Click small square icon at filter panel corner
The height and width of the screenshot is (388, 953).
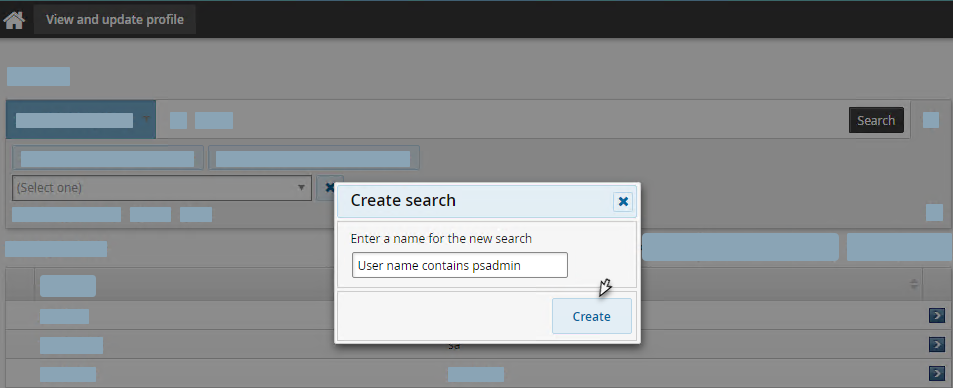point(934,213)
